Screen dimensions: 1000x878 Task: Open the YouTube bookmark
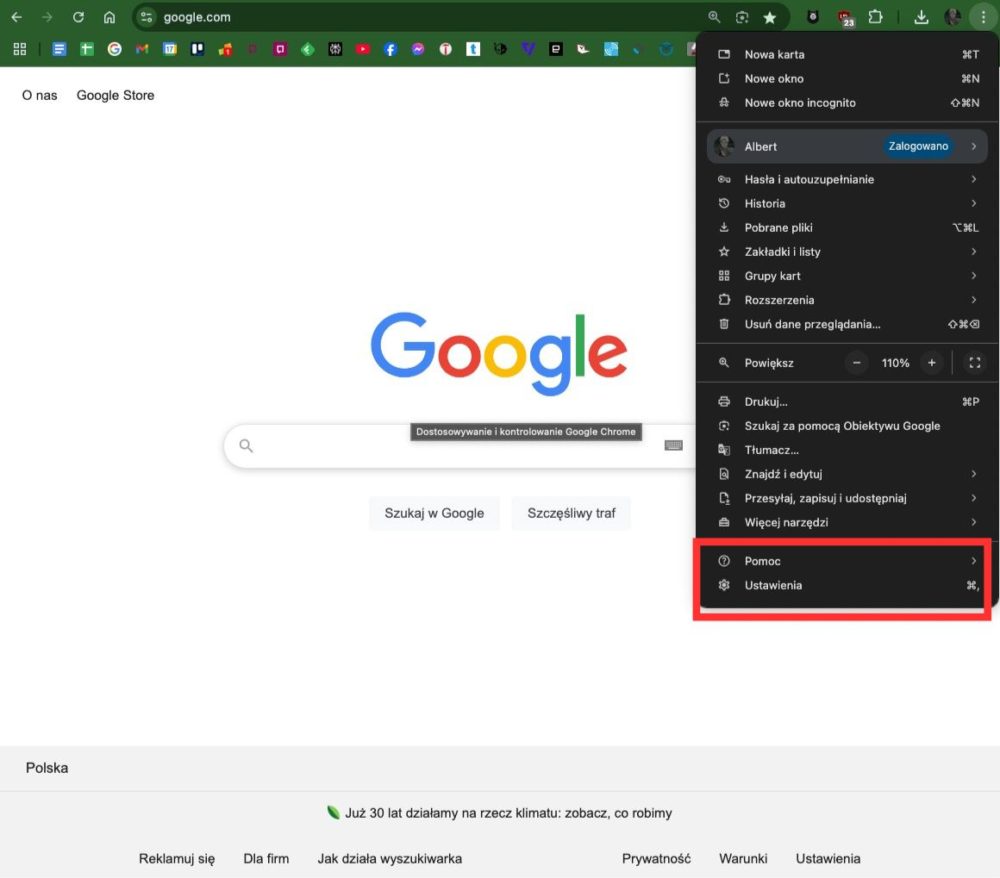363,49
